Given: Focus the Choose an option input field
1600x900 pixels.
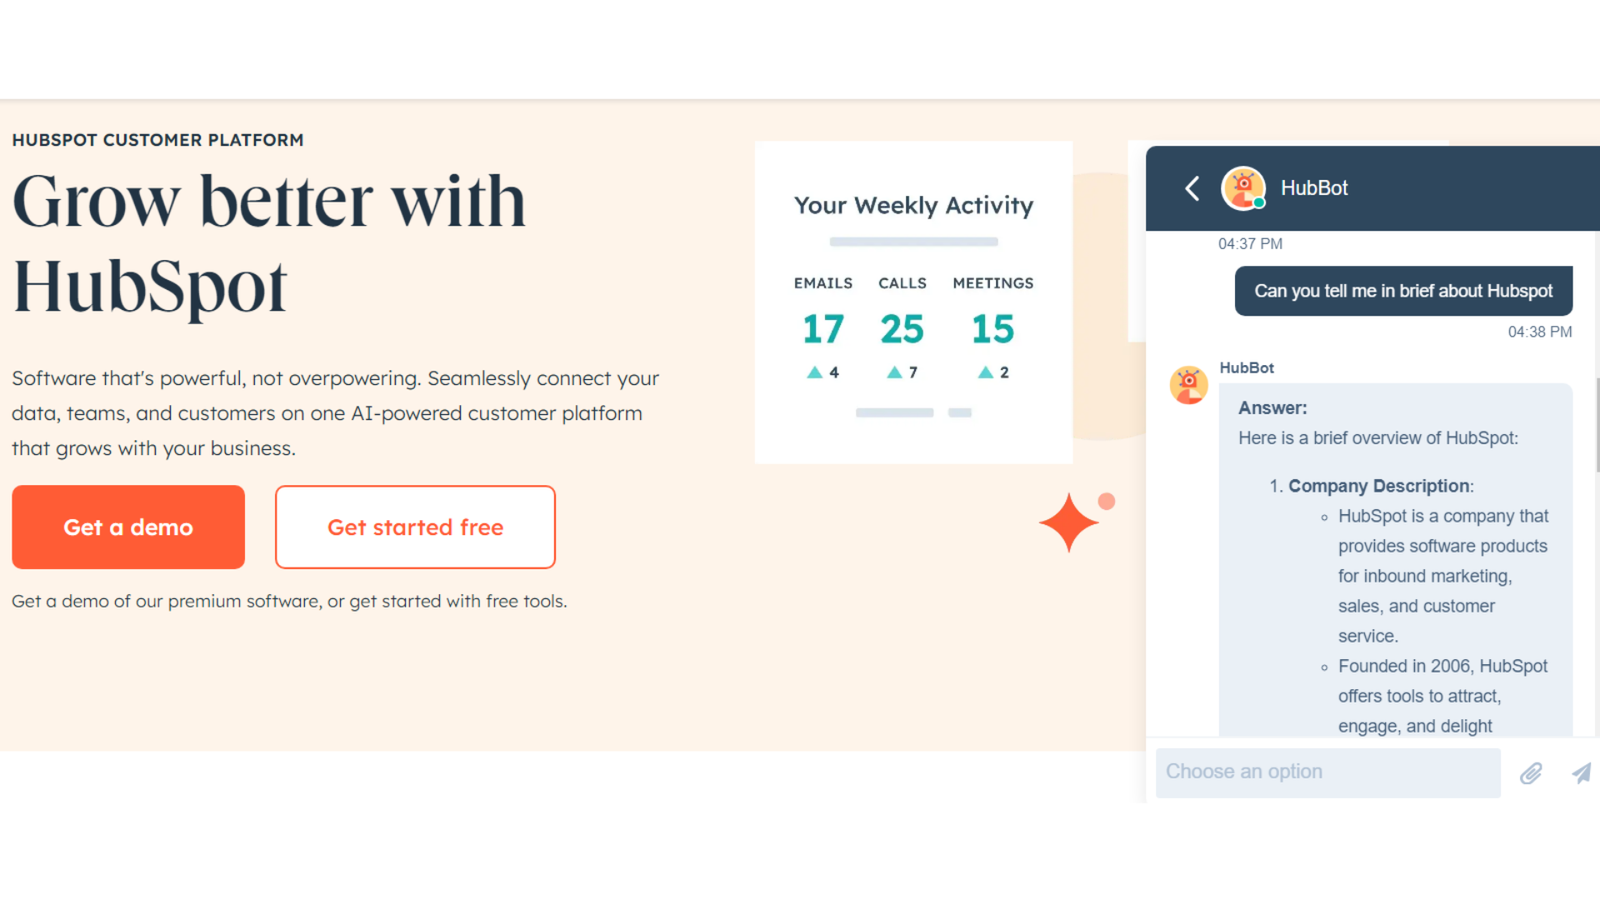Looking at the screenshot, I should pos(1328,772).
